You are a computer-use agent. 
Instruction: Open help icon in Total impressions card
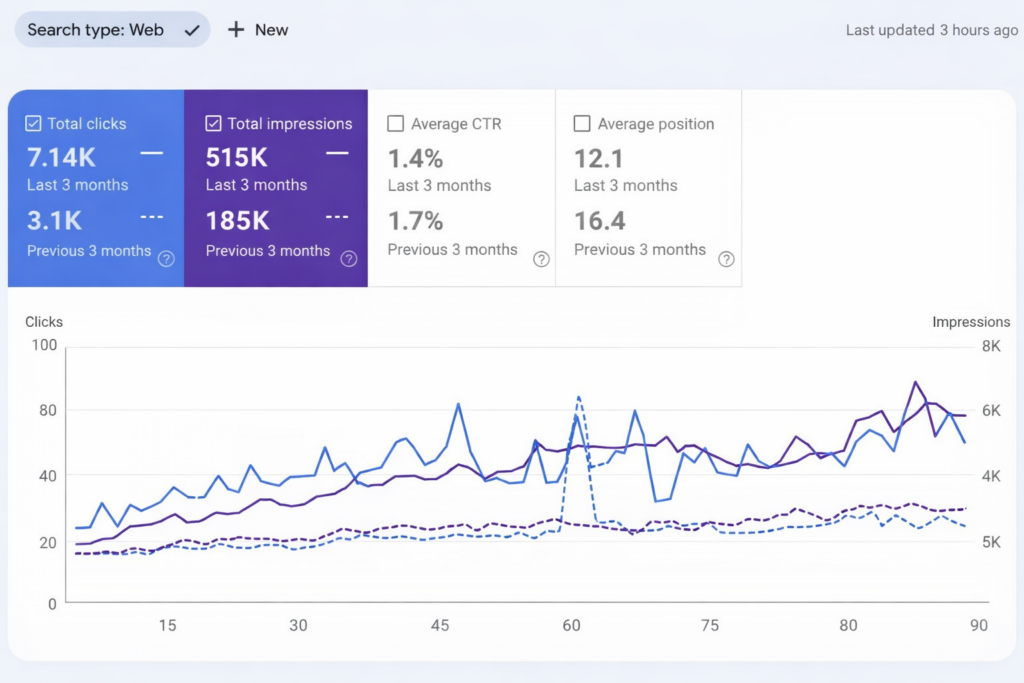[x=348, y=259]
